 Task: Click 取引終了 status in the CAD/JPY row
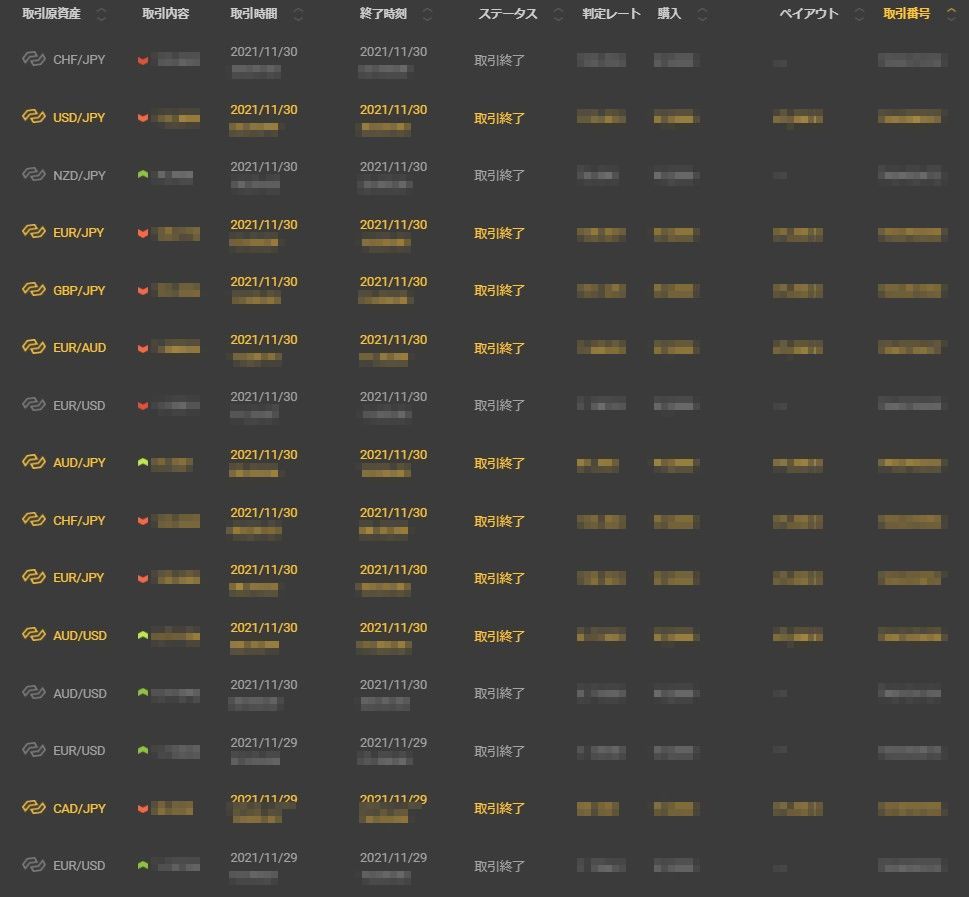click(499, 808)
